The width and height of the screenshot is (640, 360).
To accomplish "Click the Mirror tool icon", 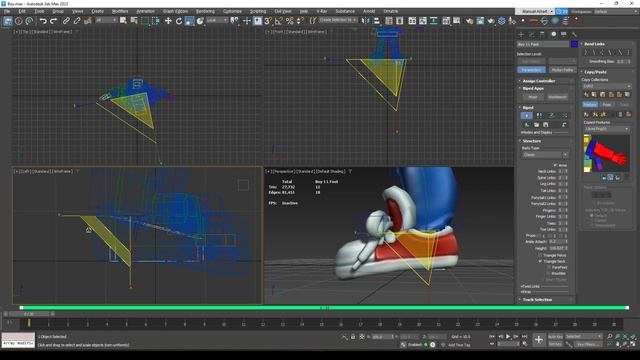I will pyautogui.click(x=366, y=21).
